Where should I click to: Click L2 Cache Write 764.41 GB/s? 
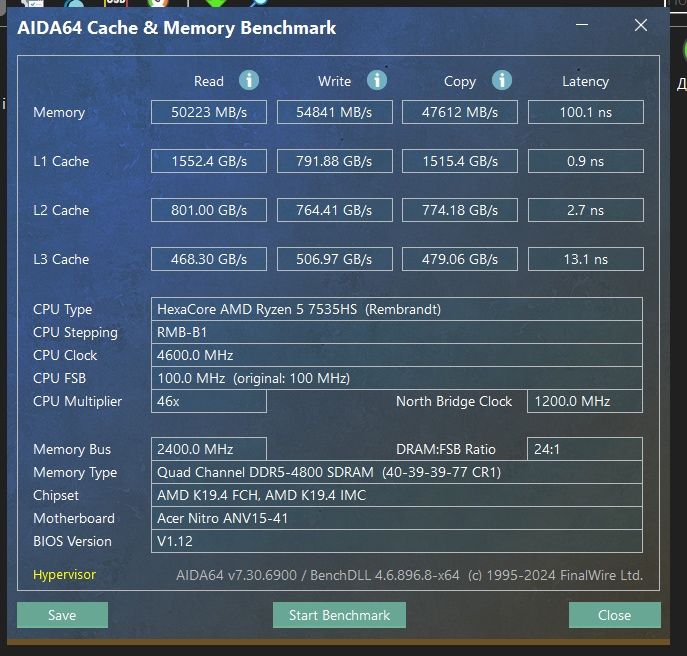click(x=335, y=210)
